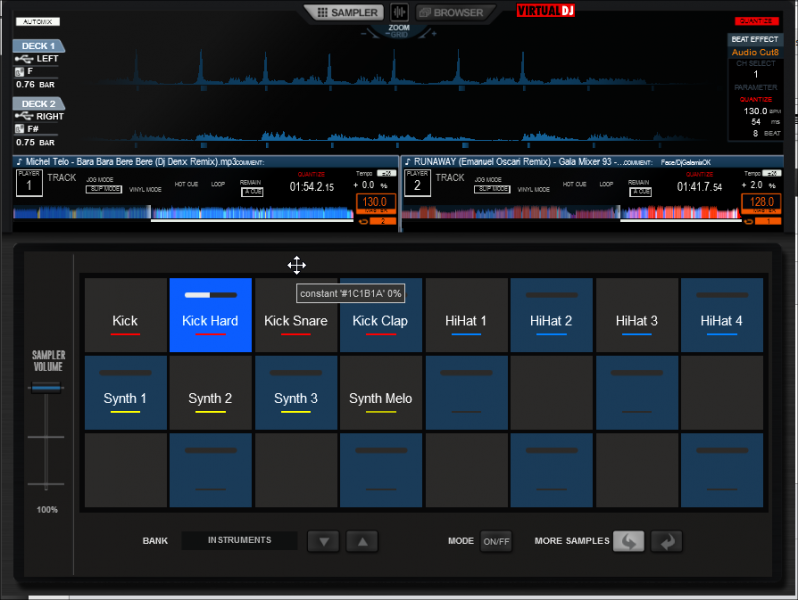Select the Deck 1 tab
Viewport: 798px width, 600px height.
(x=38, y=46)
